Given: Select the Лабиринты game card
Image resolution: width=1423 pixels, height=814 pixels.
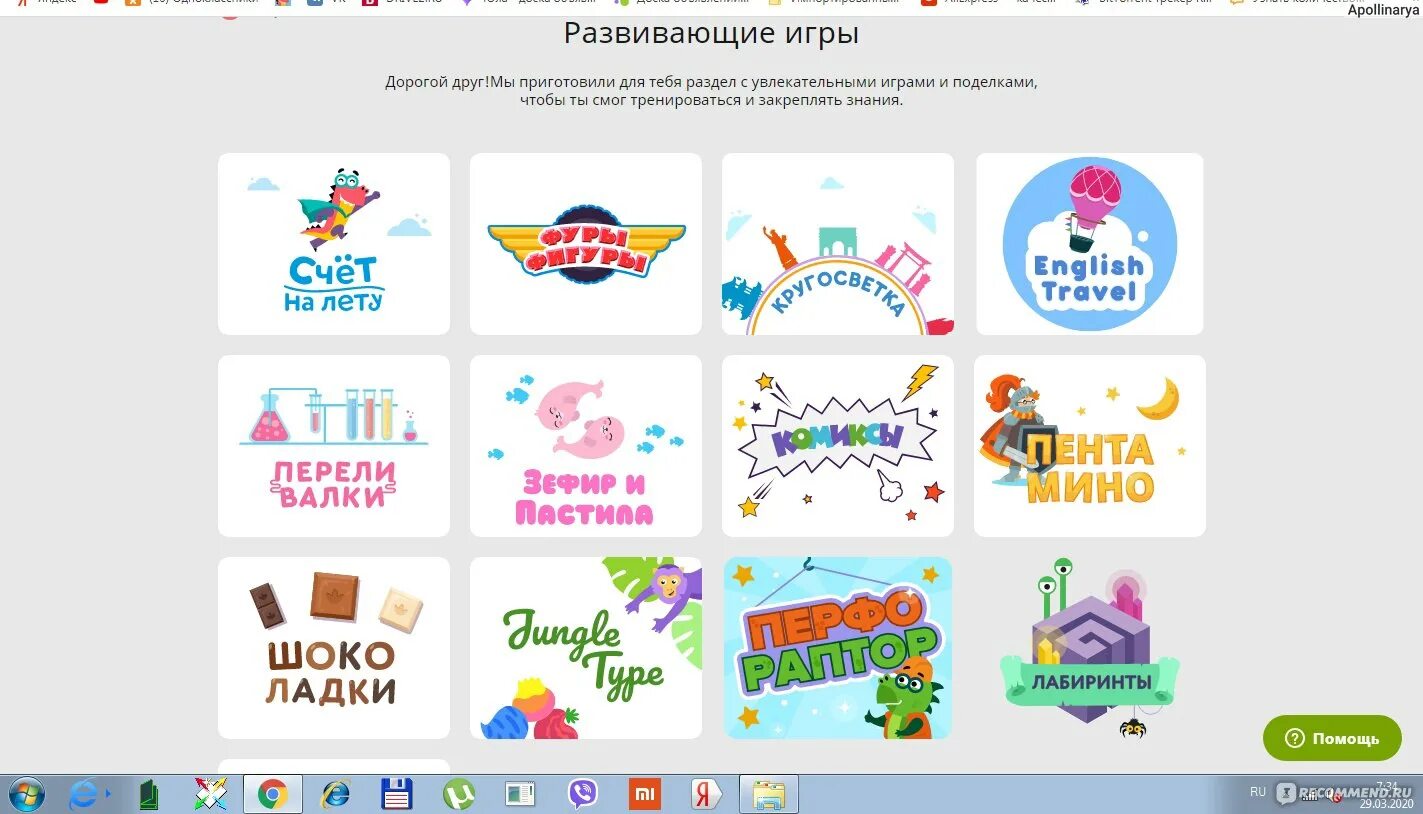Looking at the screenshot, I should coord(1090,648).
